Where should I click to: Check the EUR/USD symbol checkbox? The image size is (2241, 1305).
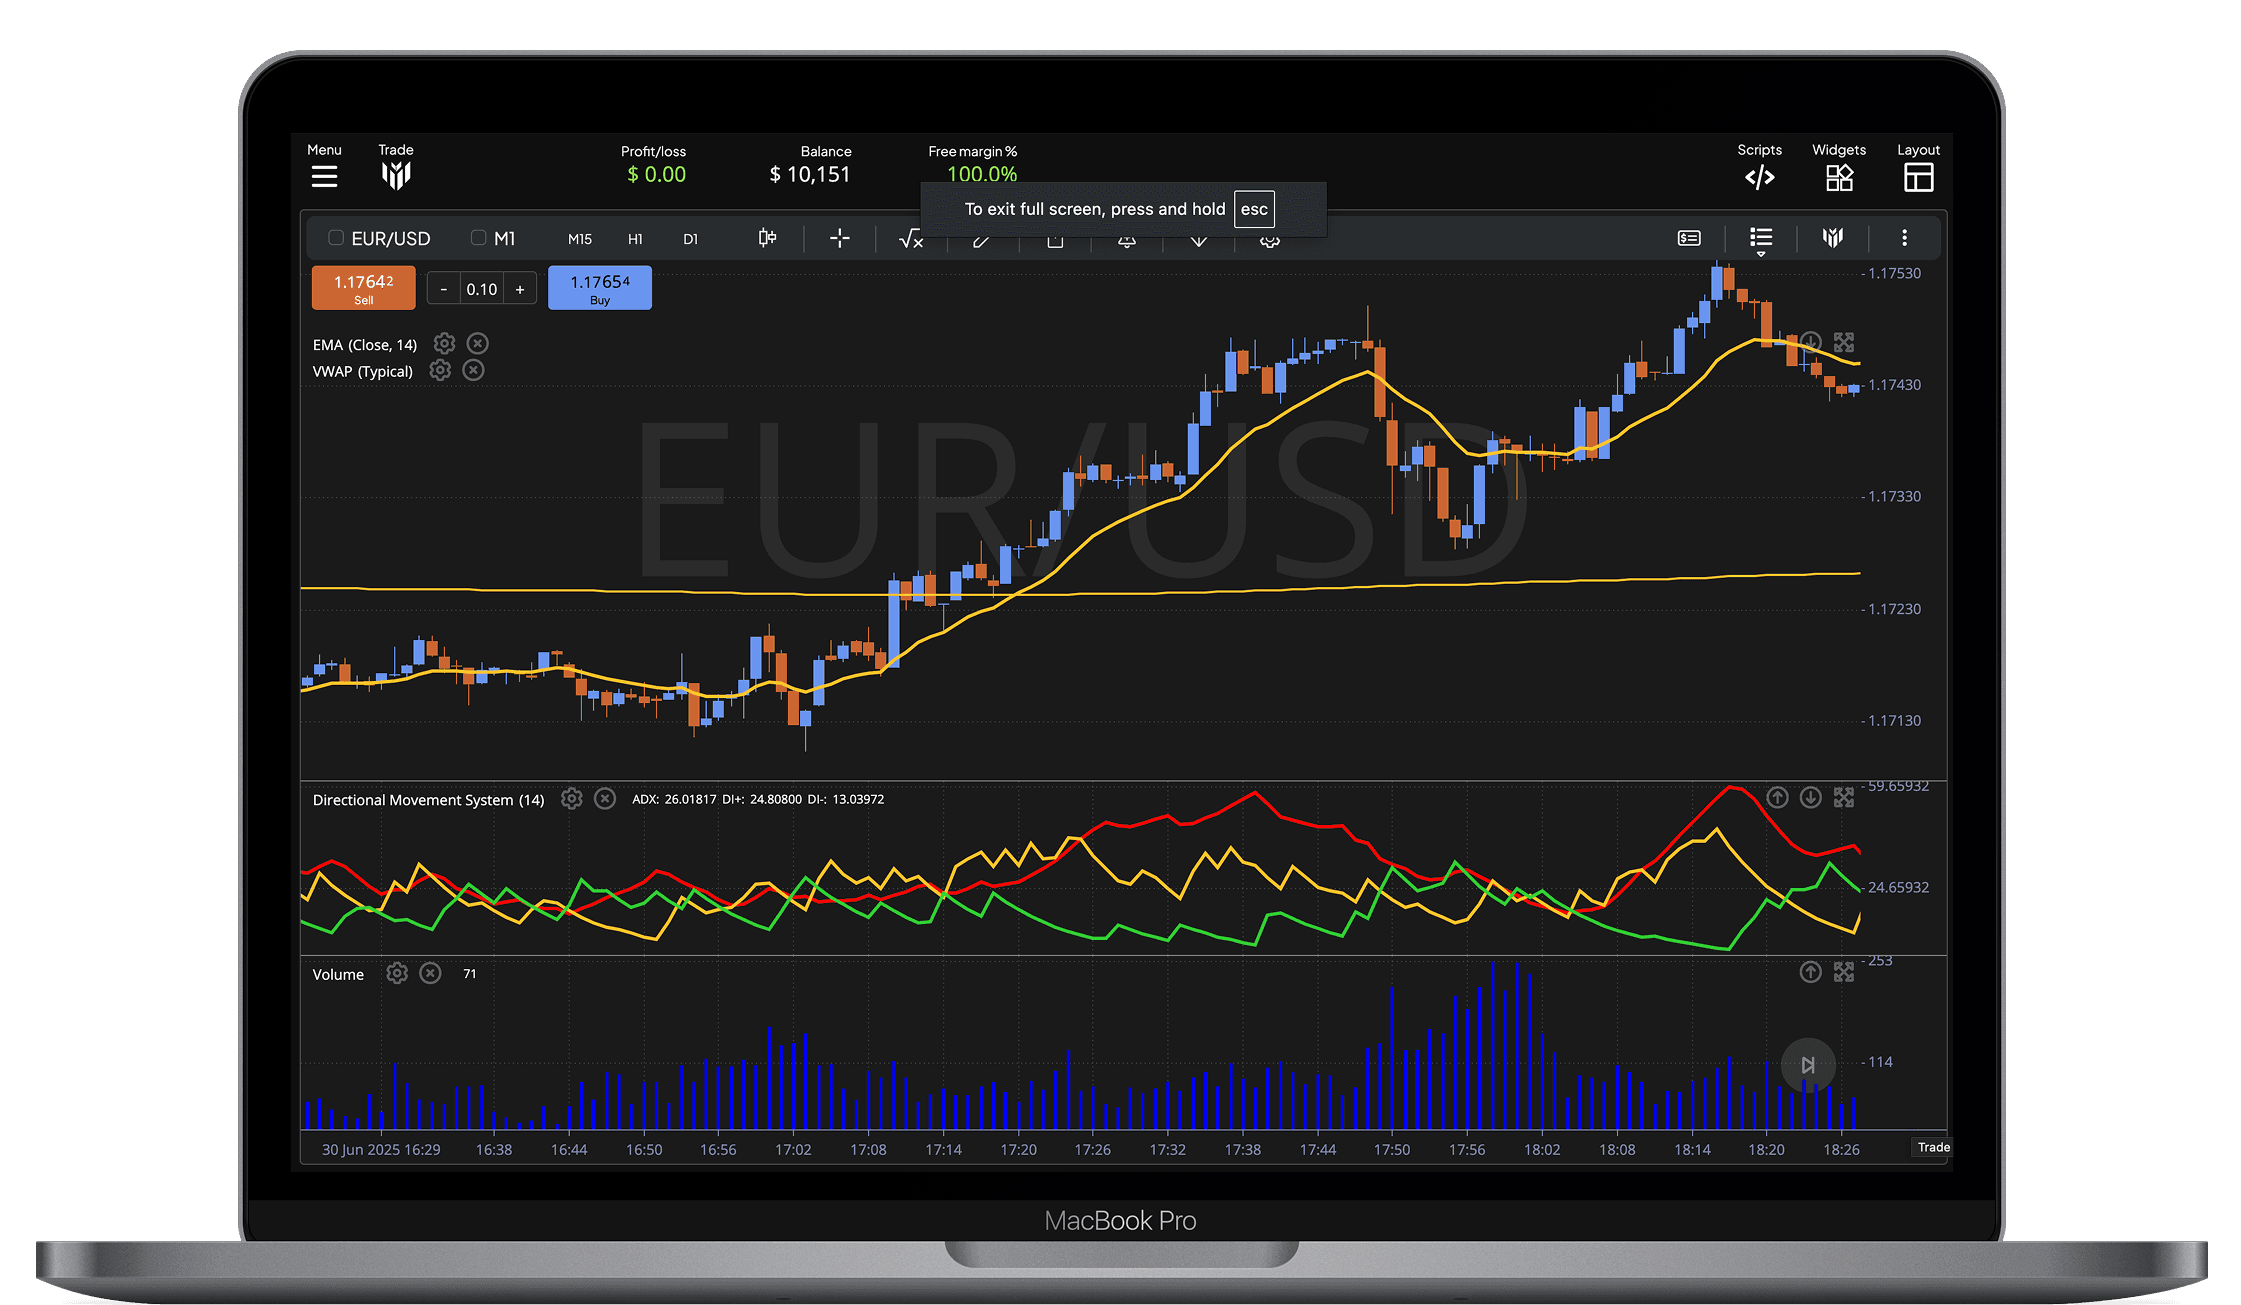(336, 238)
